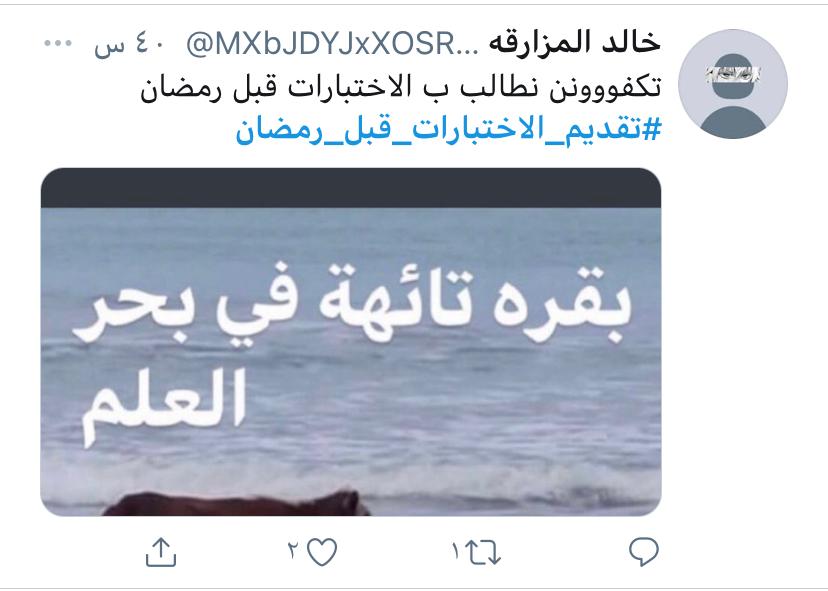Click the retweet count ١

click(456, 551)
